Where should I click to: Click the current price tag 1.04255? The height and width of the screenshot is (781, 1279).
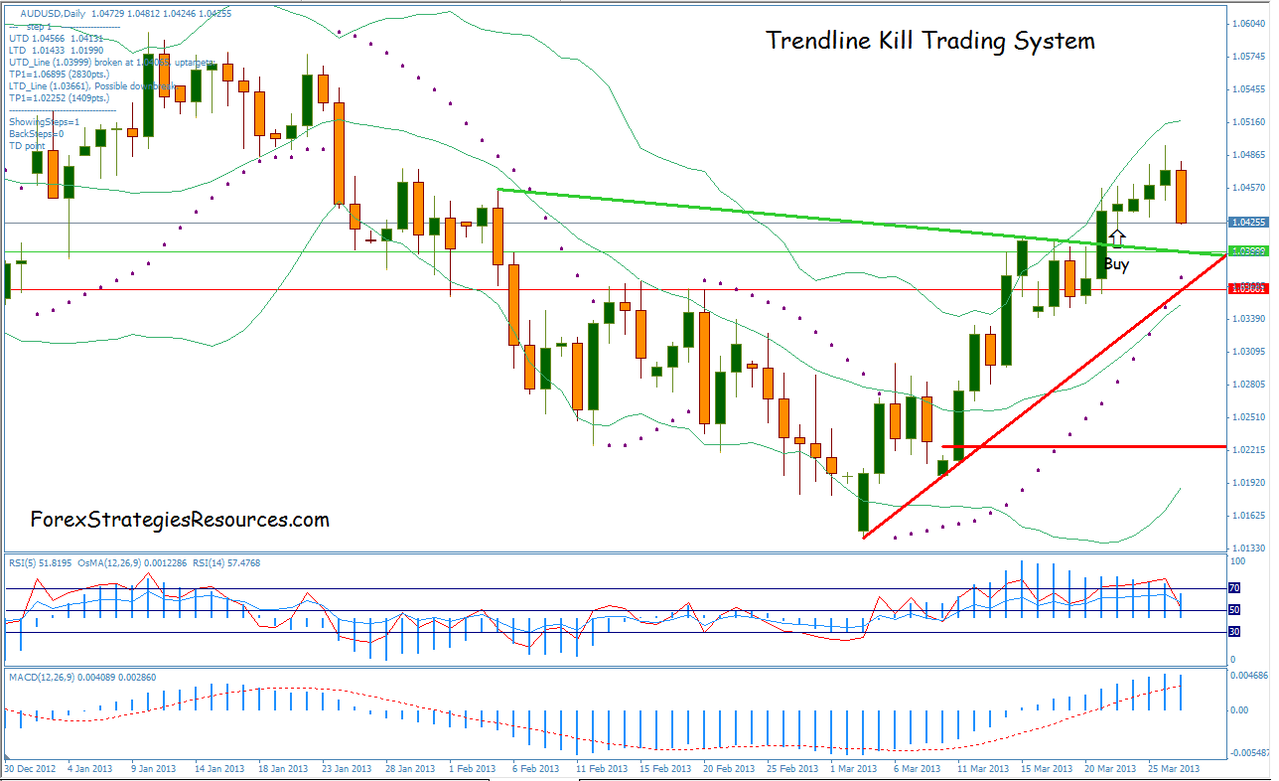click(1248, 222)
